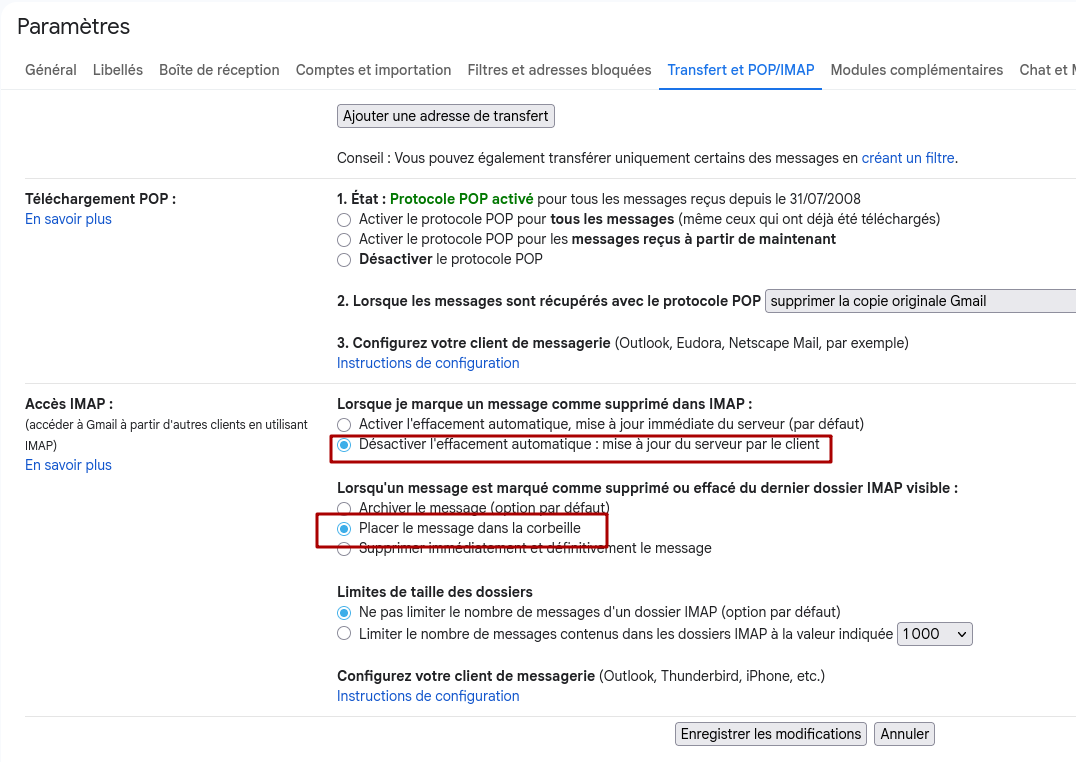Open Instructions de configuration in IMAP section
Viewport: 1076px width, 762px height.
click(x=428, y=695)
